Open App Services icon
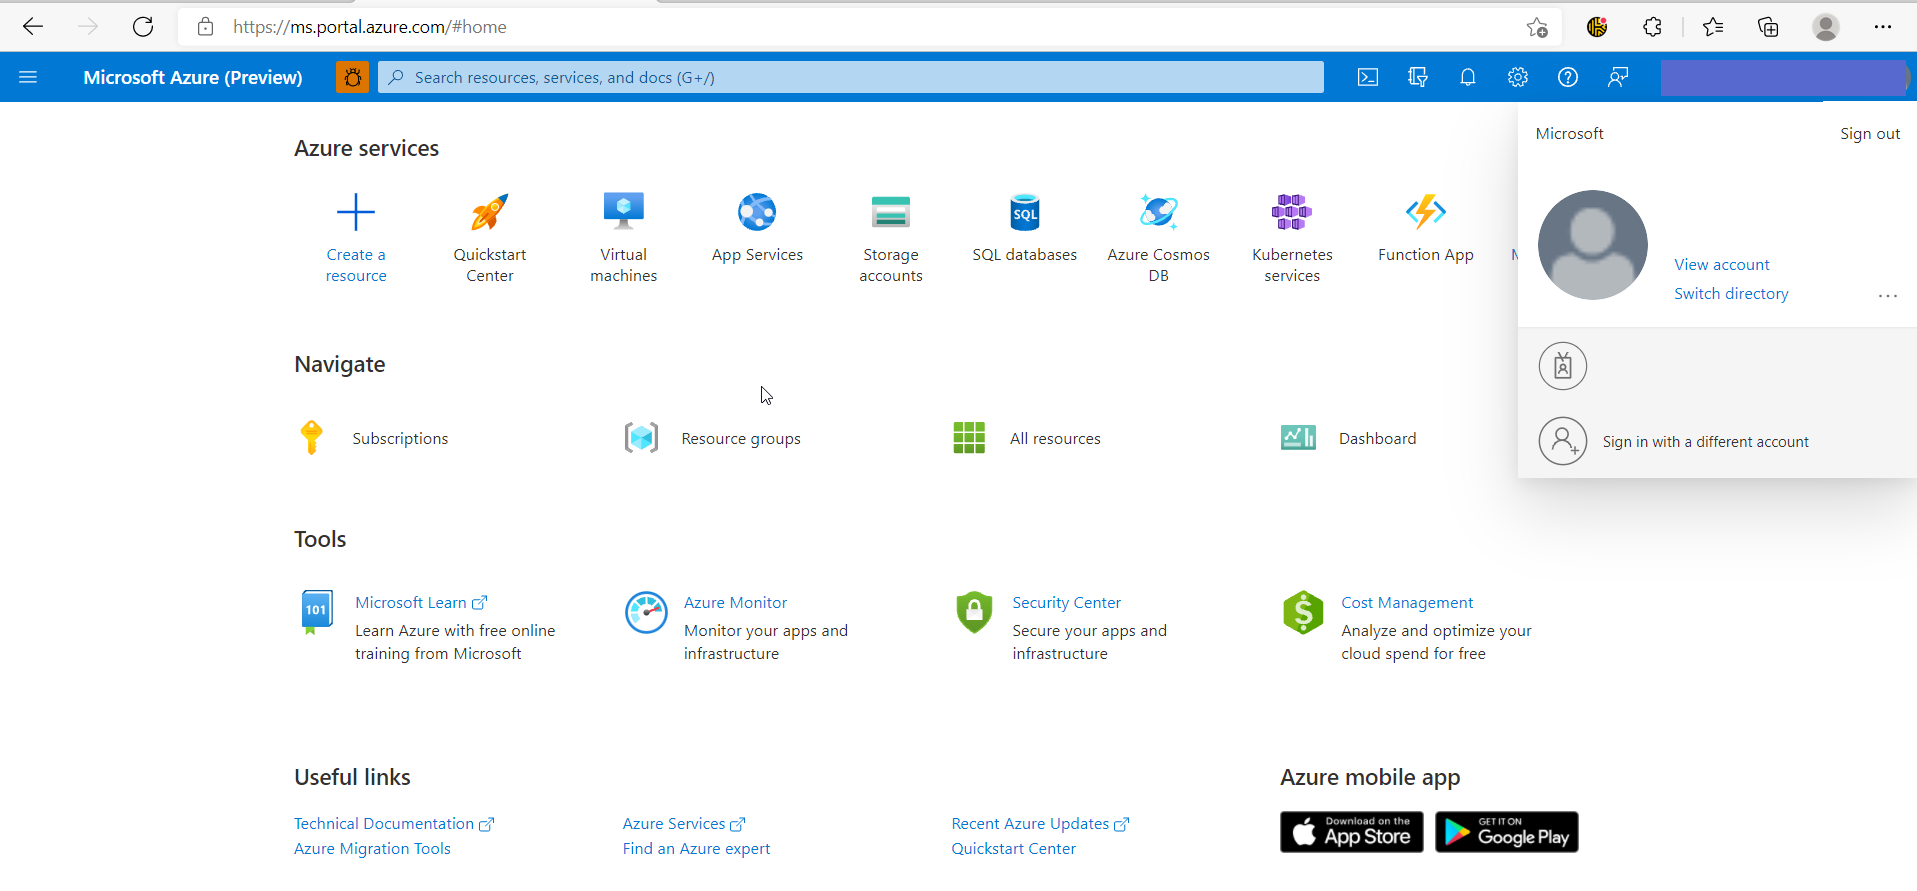 pyautogui.click(x=757, y=212)
